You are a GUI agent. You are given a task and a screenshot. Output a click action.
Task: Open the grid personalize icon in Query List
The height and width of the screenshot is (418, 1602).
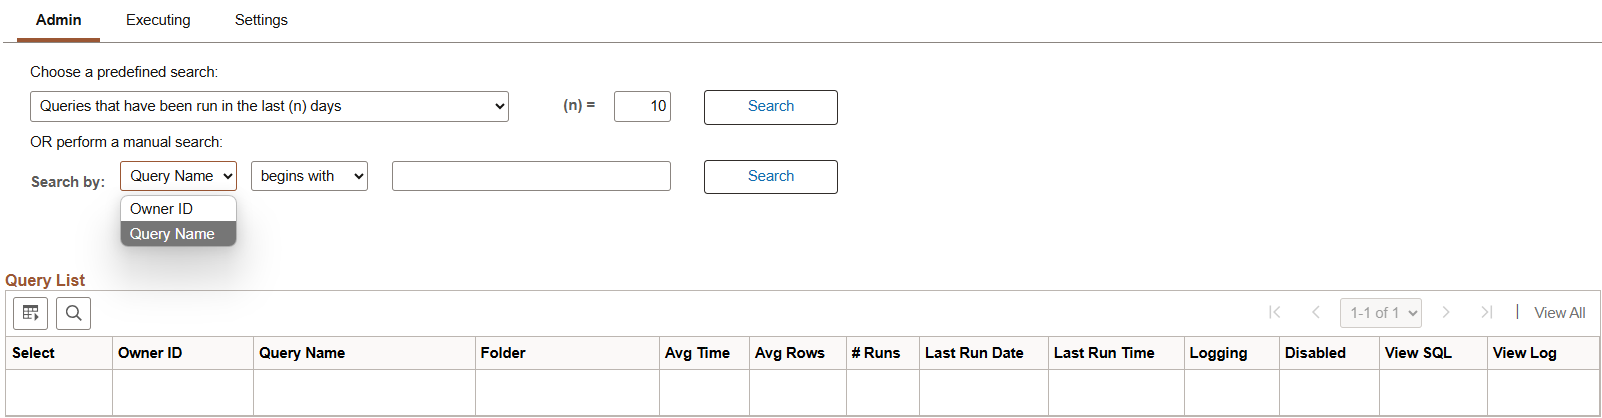31,313
